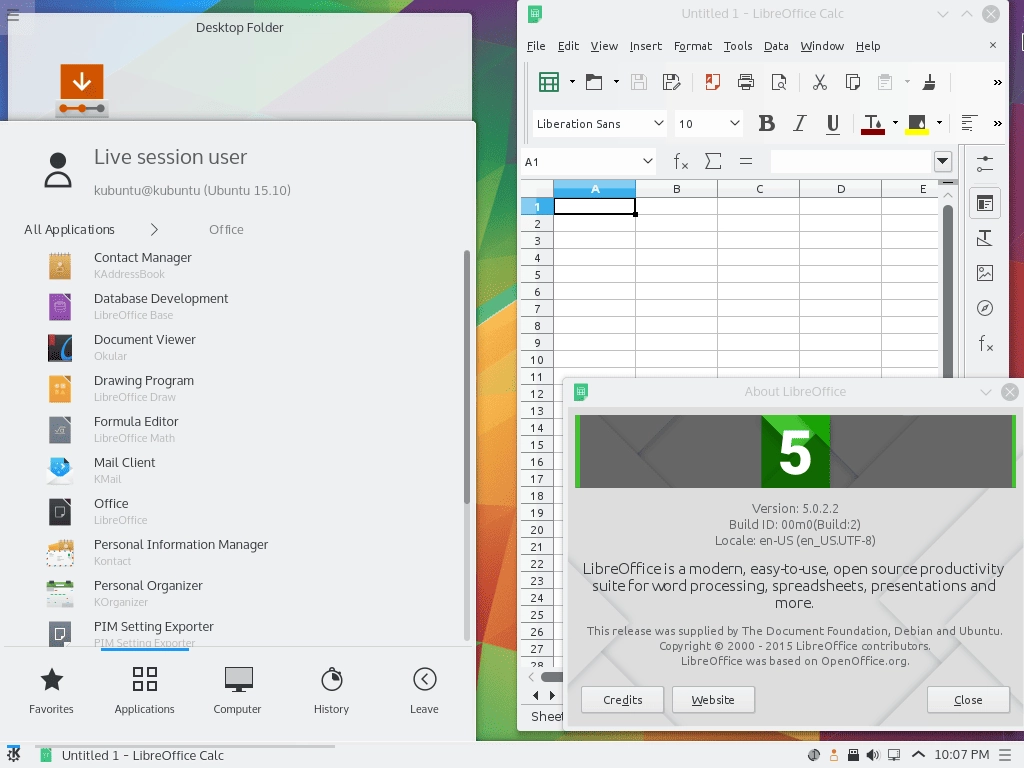Click the New spreadsheet icon in Calc
The width and height of the screenshot is (1024, 768).
[x=549, y=82]
